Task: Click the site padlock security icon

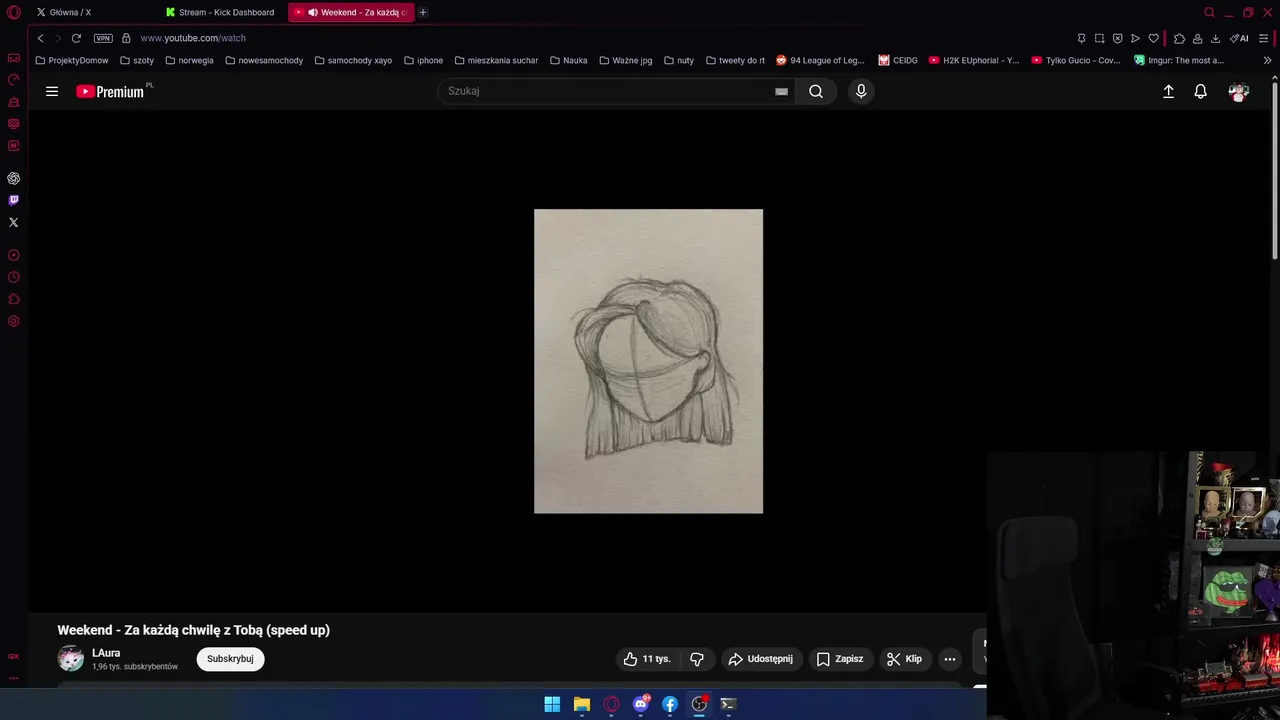Action: (x=126, y=38)
